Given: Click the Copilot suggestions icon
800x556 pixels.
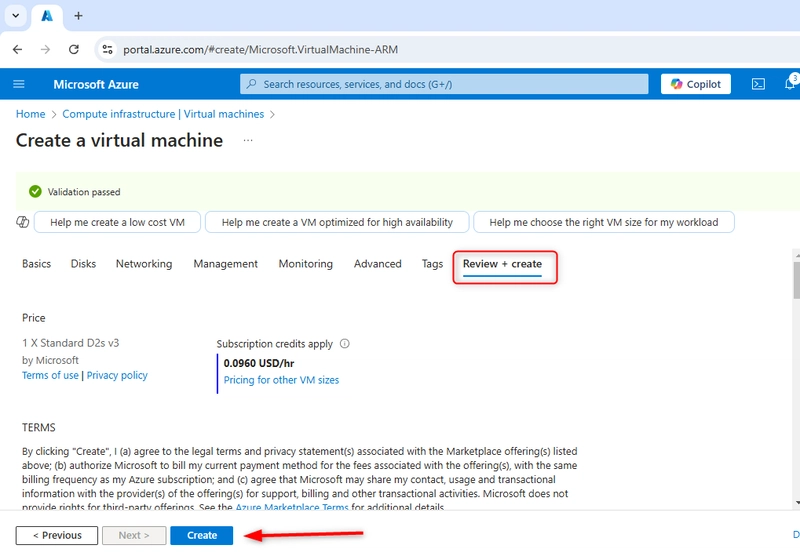Looking at the screenshot, I should click(x=23, y=222).
